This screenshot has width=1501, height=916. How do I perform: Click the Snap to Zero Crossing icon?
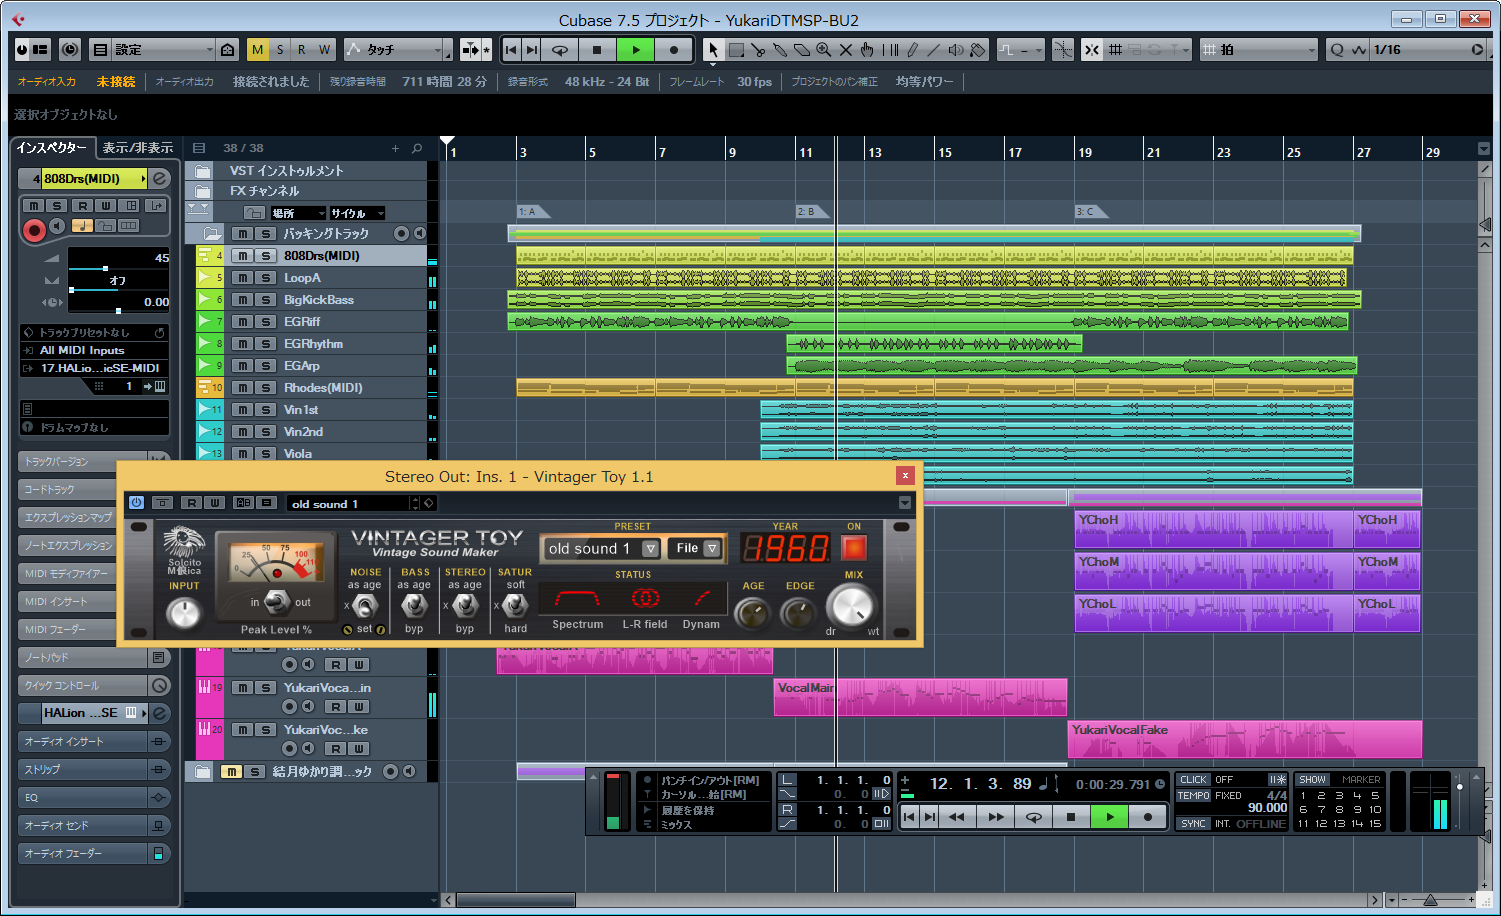point(1063,49)
